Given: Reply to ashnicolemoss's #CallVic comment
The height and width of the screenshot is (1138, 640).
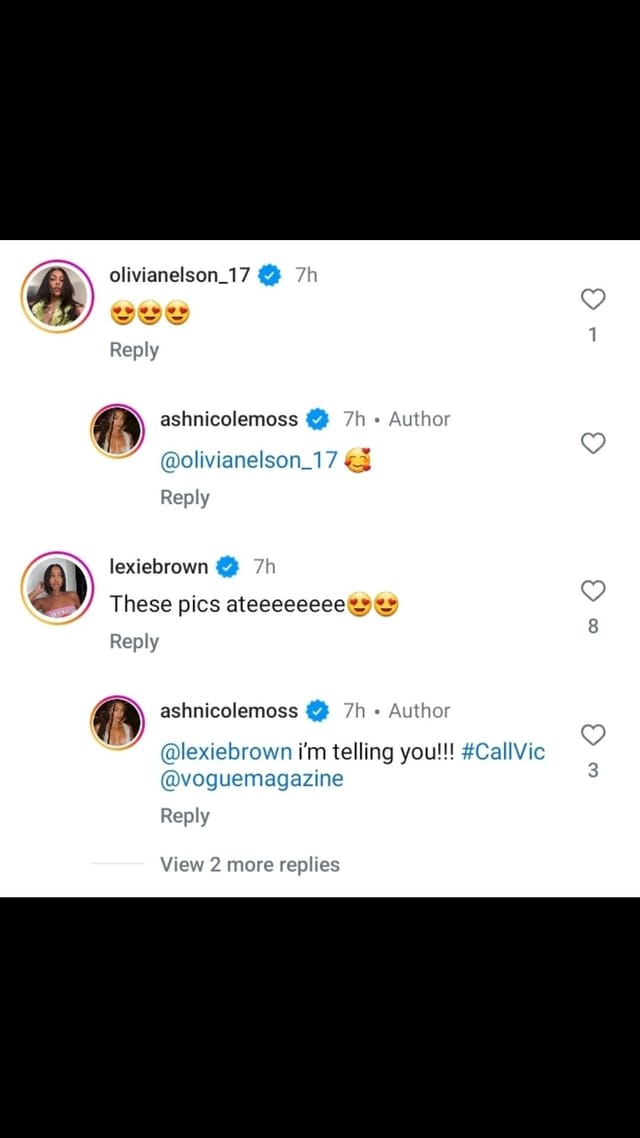Looking at the screenshot, I should [185, 816].
